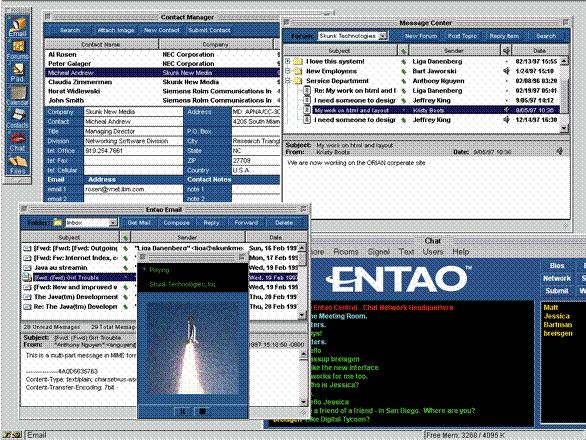Sort Message Center by Sender column
Screen dimensions: 586x440
coord(454,50)
